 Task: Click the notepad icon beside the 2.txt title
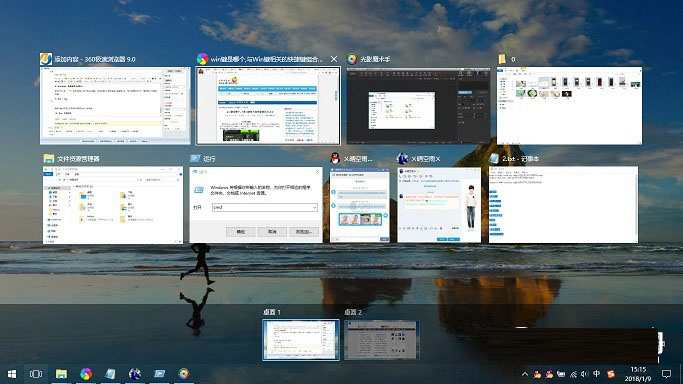pyautogui.click(x=494, y=158)
